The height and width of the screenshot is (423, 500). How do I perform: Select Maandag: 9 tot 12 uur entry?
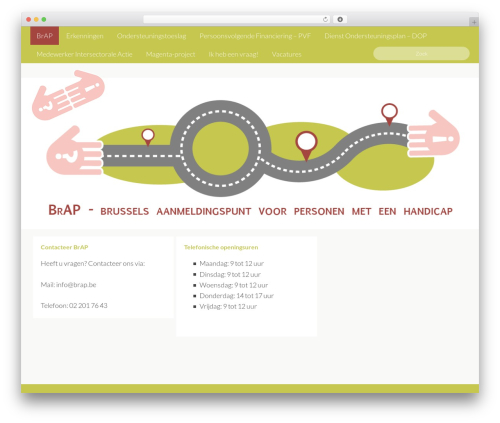tap(231, 263)
